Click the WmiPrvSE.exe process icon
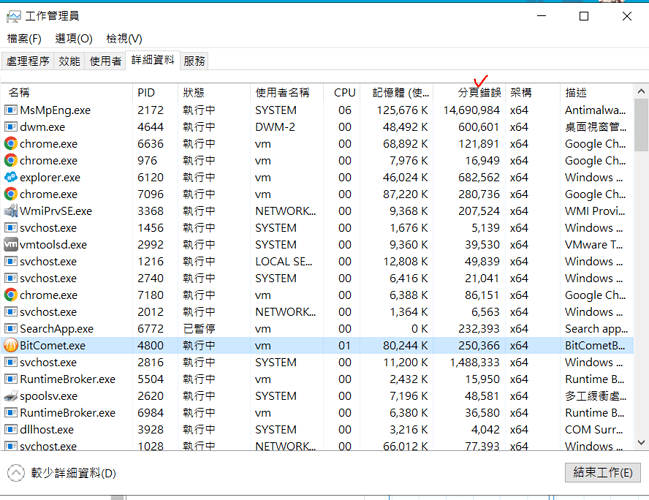The height and width of the screenshot is (500, 649). pos(11,211)
